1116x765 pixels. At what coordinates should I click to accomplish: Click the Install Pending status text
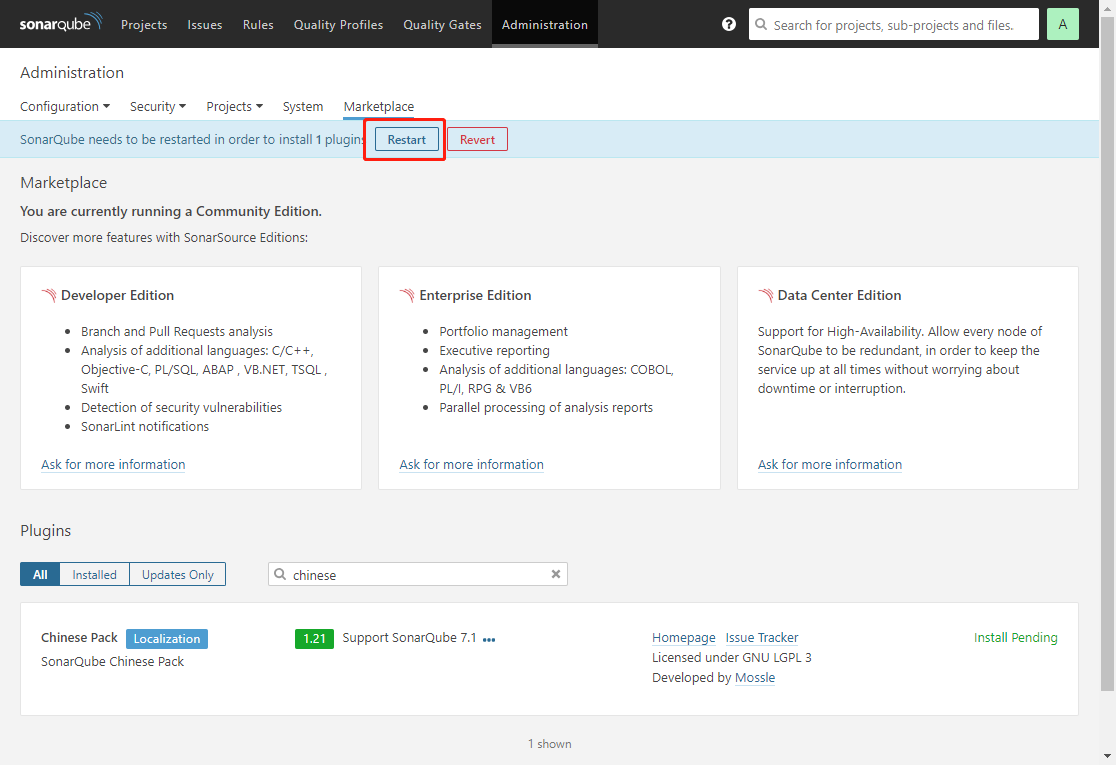tap(1016, 638)
